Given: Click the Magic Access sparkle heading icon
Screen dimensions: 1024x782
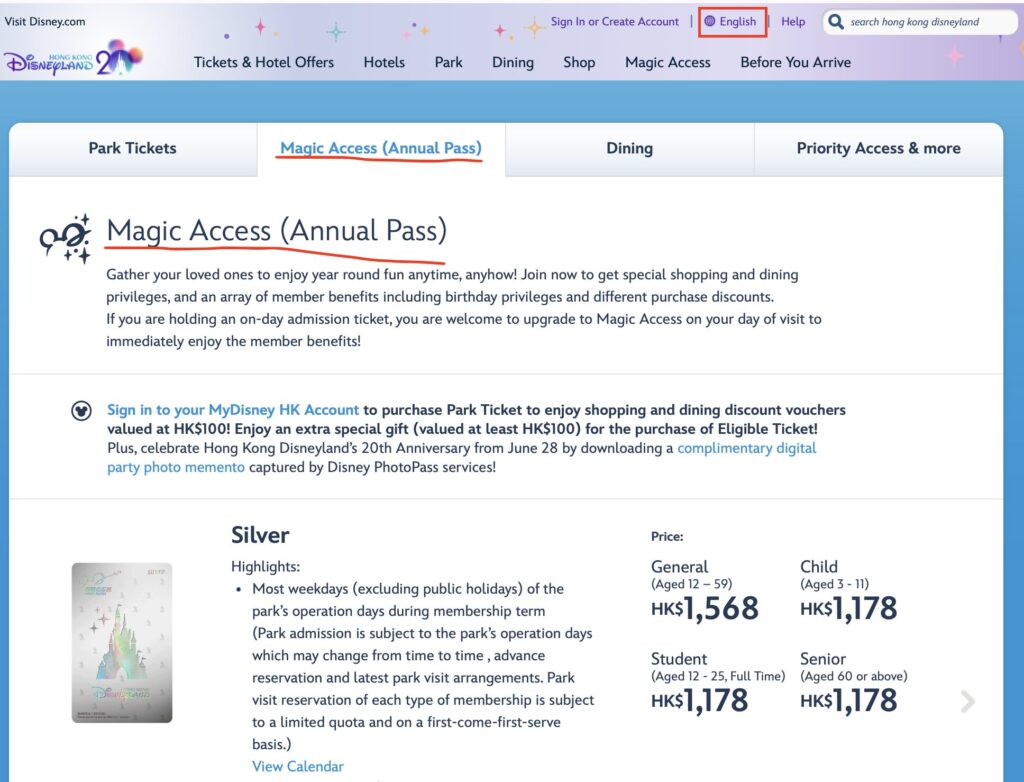Looking at the screenshot, I should pyautogui.click(x=65, y=238).
